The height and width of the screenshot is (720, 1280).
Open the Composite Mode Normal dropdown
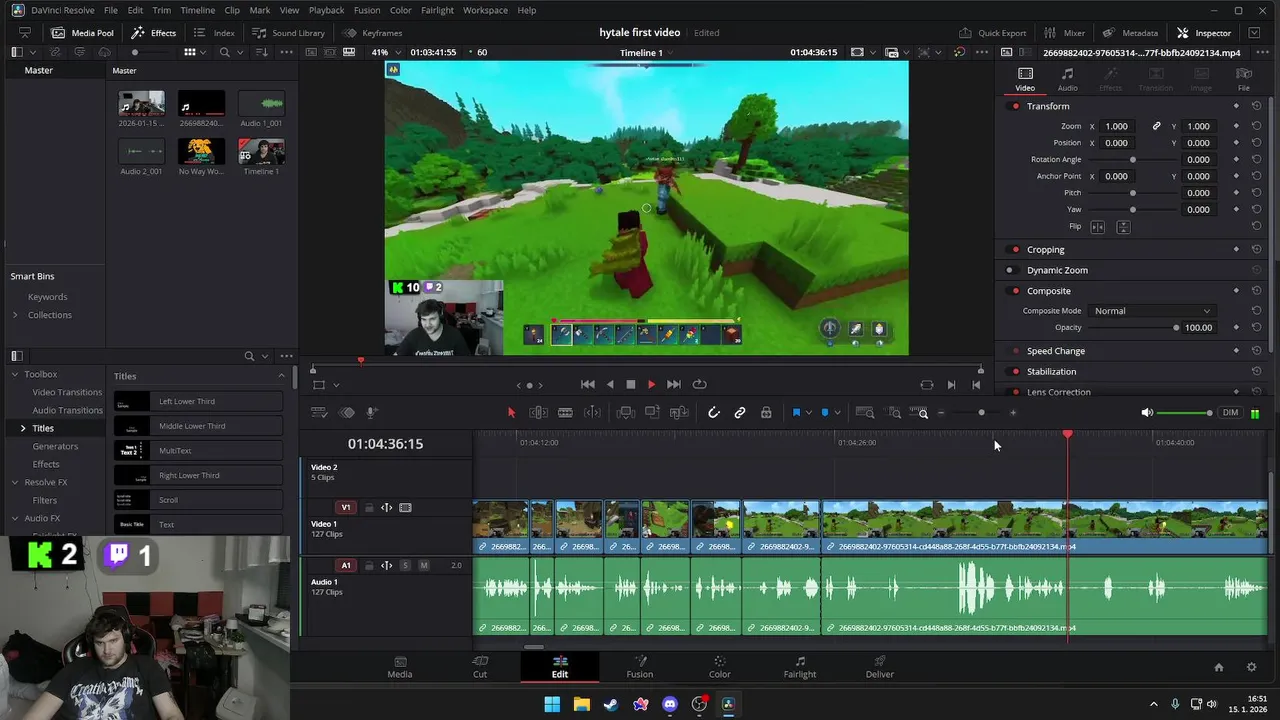[x=1151, y=311]
